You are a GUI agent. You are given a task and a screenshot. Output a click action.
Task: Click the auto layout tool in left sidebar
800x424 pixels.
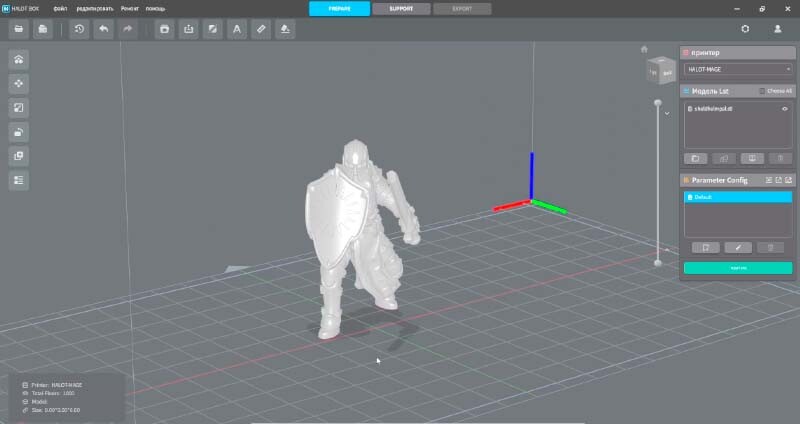pos(19,60)
